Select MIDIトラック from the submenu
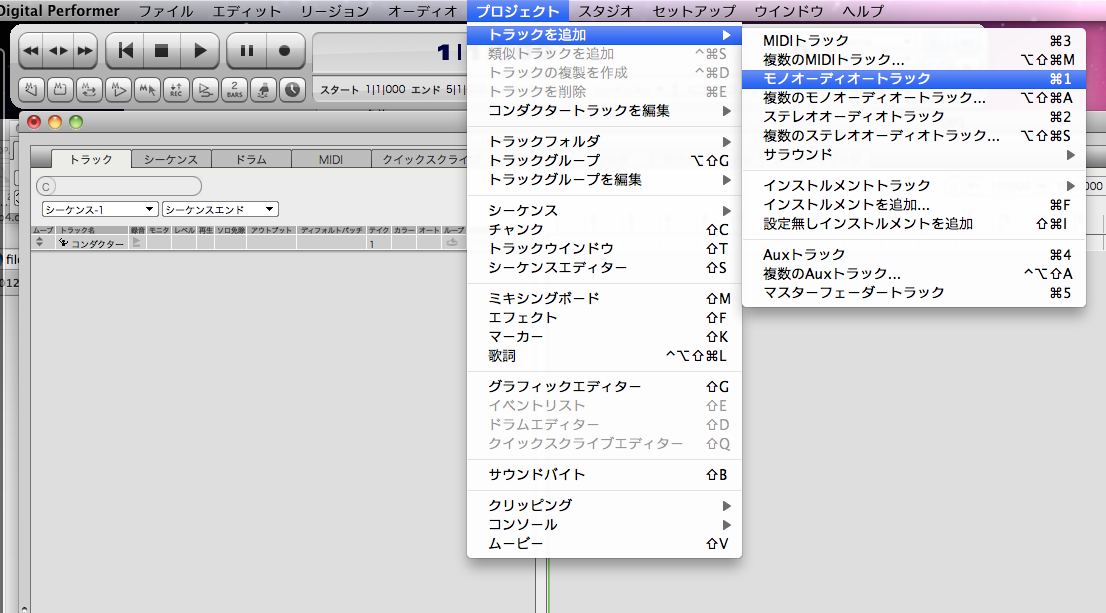Screen dimensions: 1106x613 point(913,40)
